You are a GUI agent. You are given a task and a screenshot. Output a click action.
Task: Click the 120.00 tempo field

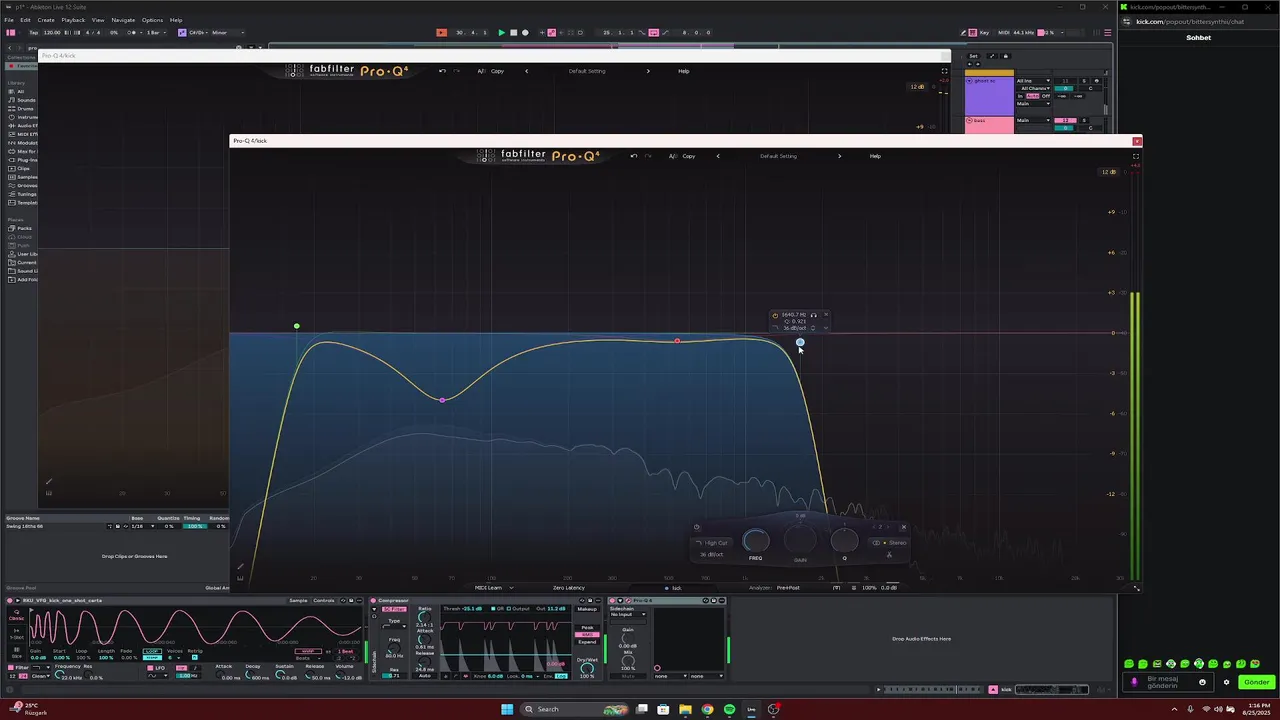coord(52,32)
